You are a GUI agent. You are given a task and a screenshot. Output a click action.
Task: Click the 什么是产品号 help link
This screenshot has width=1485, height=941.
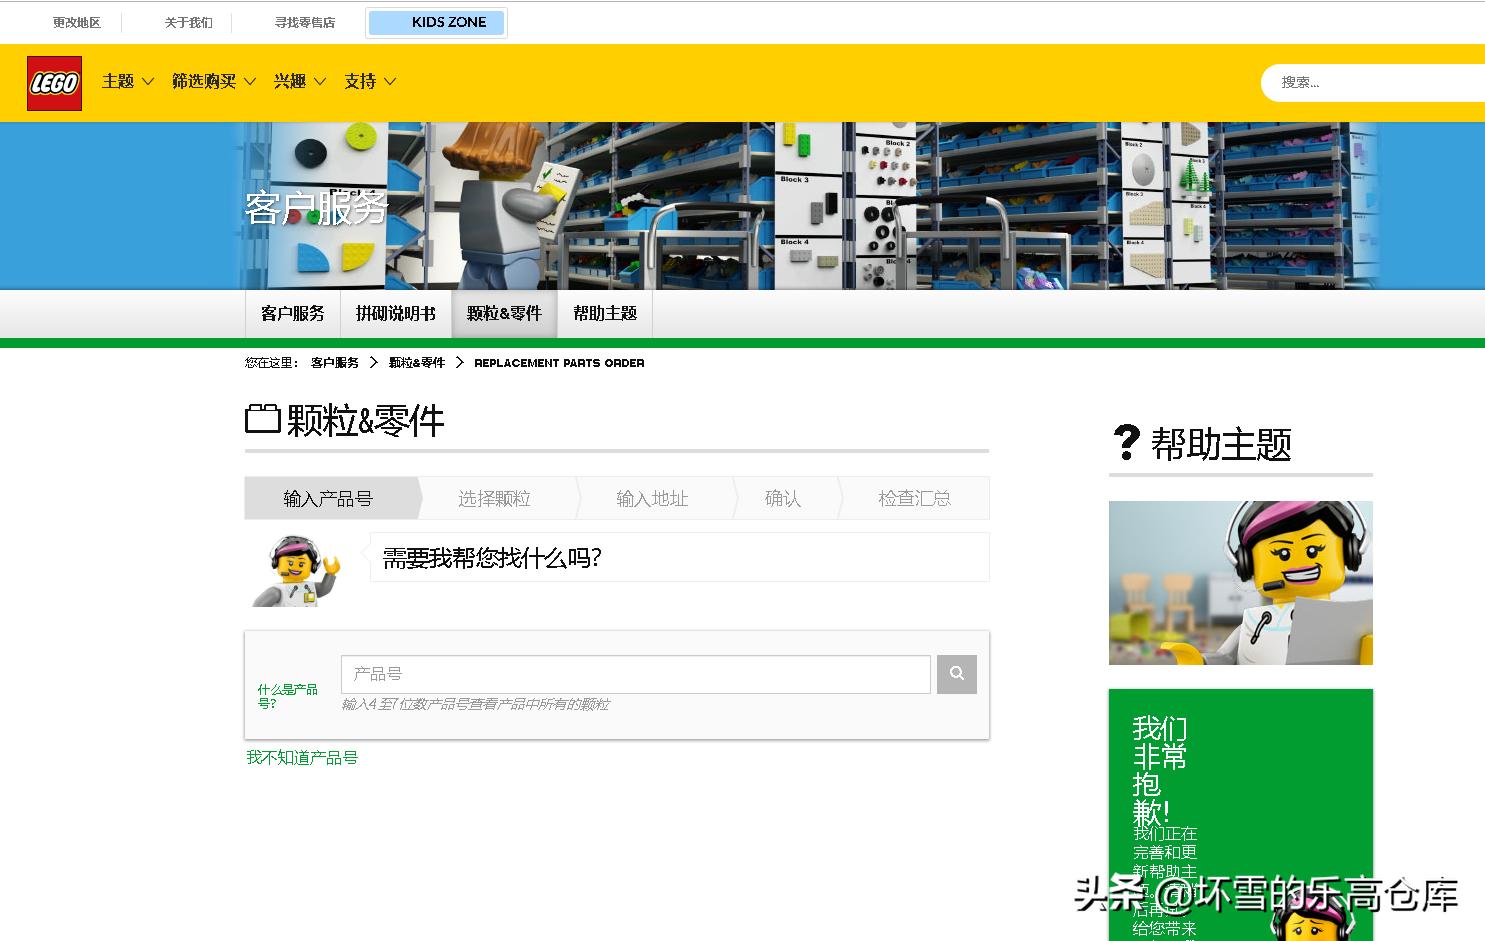tap(286, 693)
